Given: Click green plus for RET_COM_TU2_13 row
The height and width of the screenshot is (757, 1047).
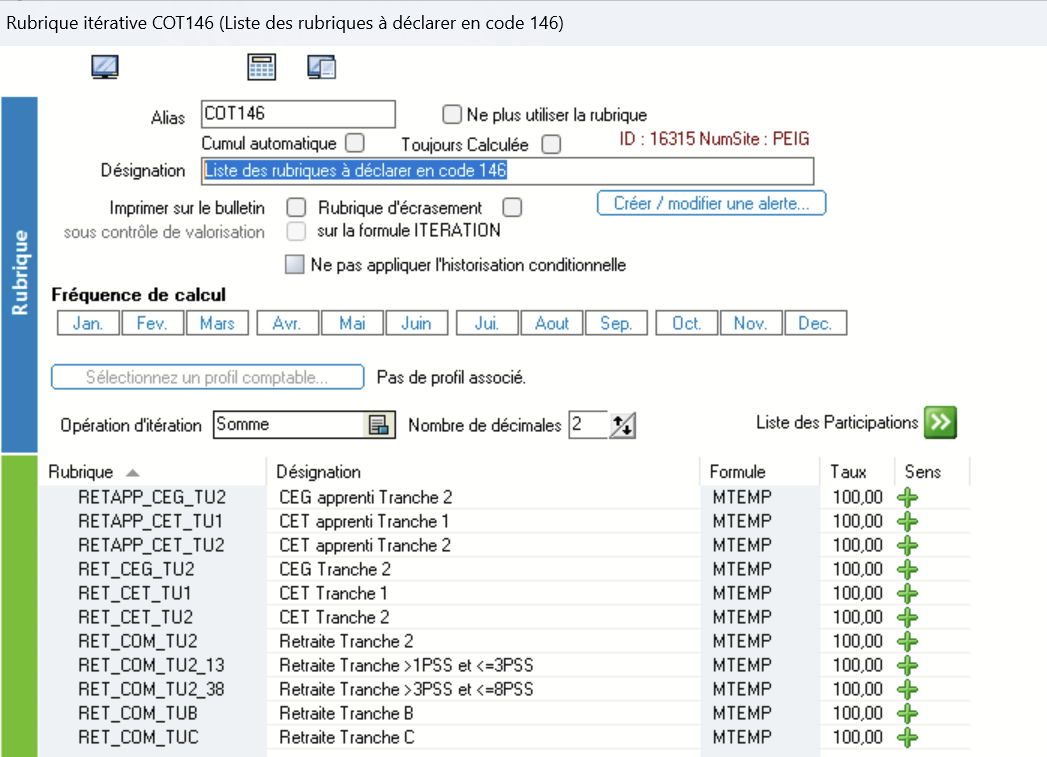Looking at the screenshot, I should click(x=907, y=665).
